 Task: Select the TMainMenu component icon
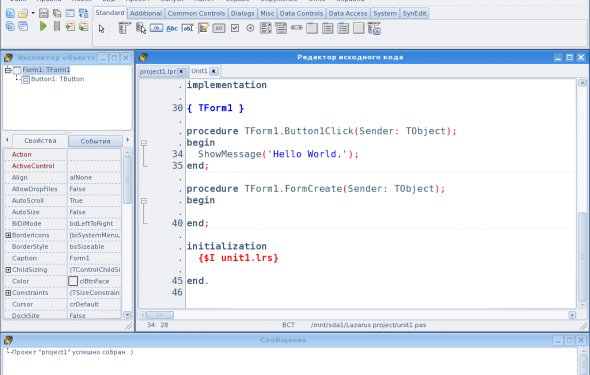[x=125, y=28]
